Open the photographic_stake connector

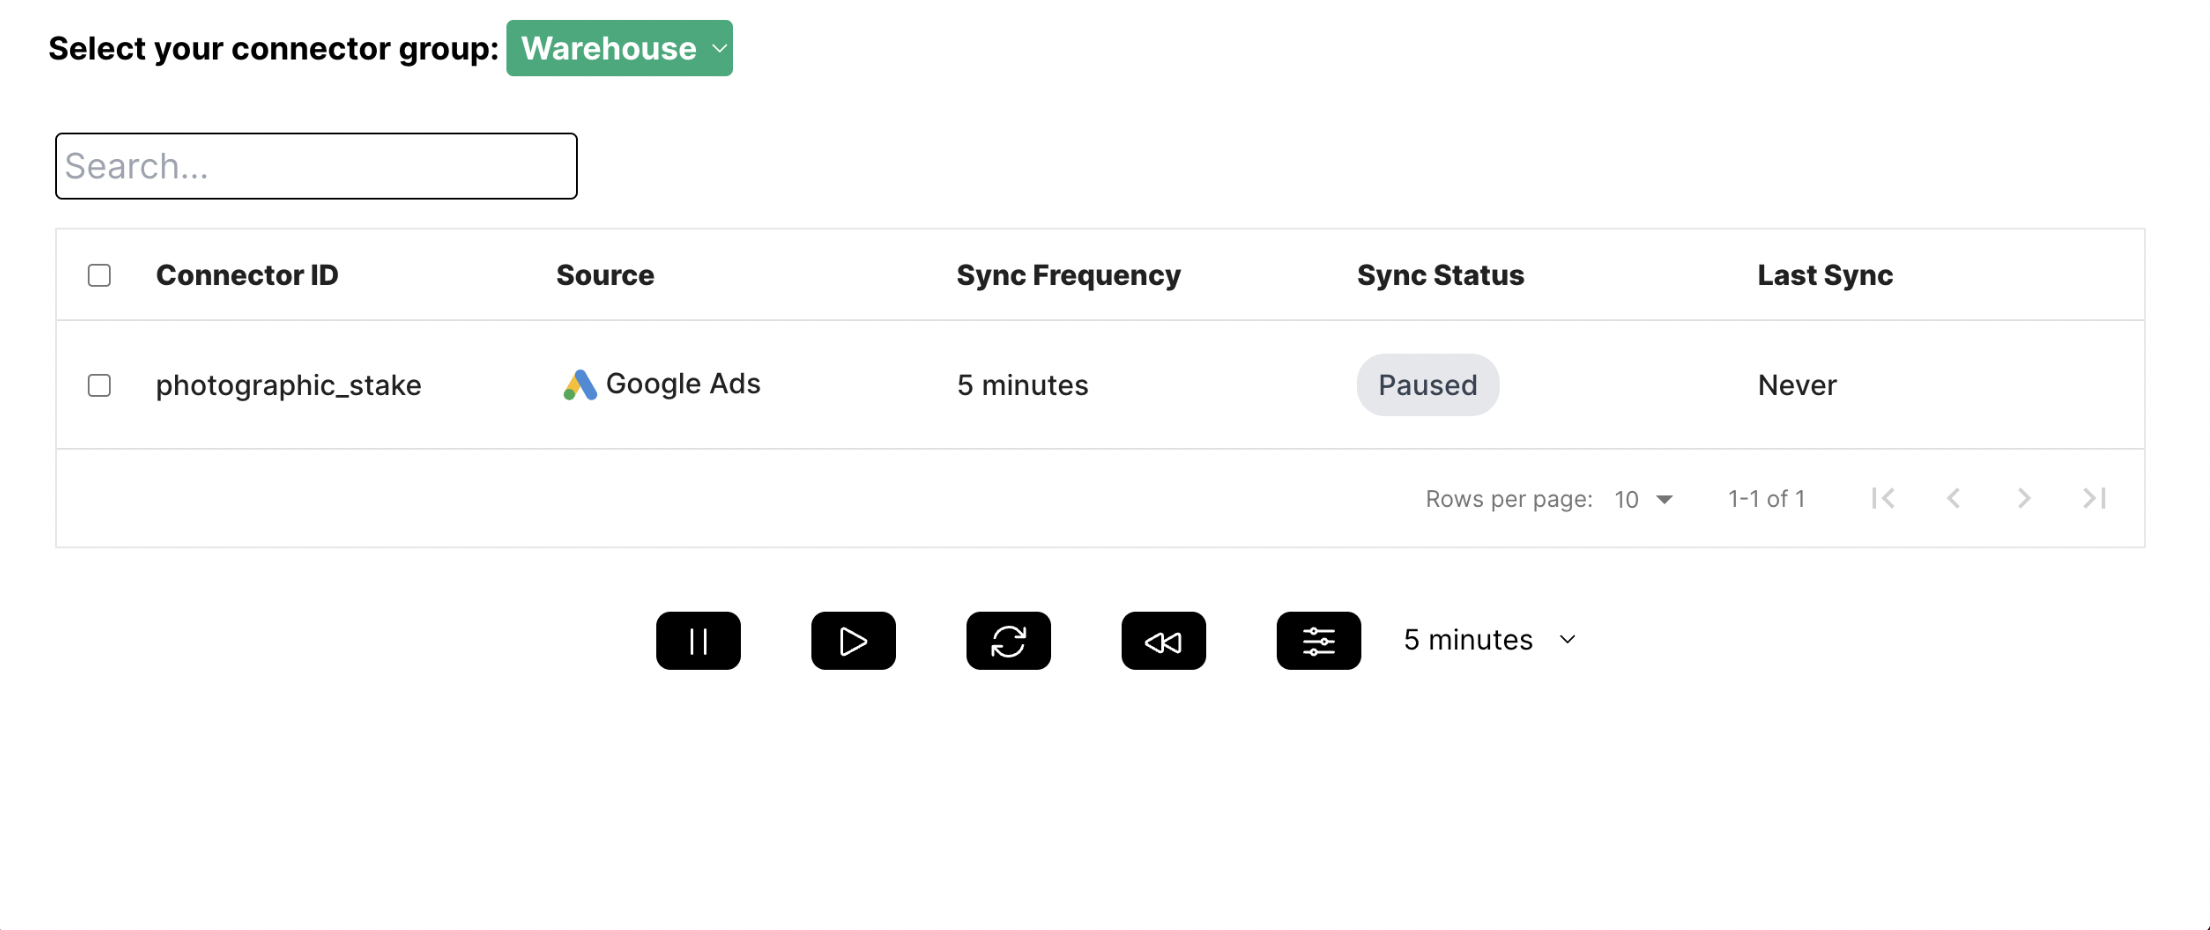(288, 385)
